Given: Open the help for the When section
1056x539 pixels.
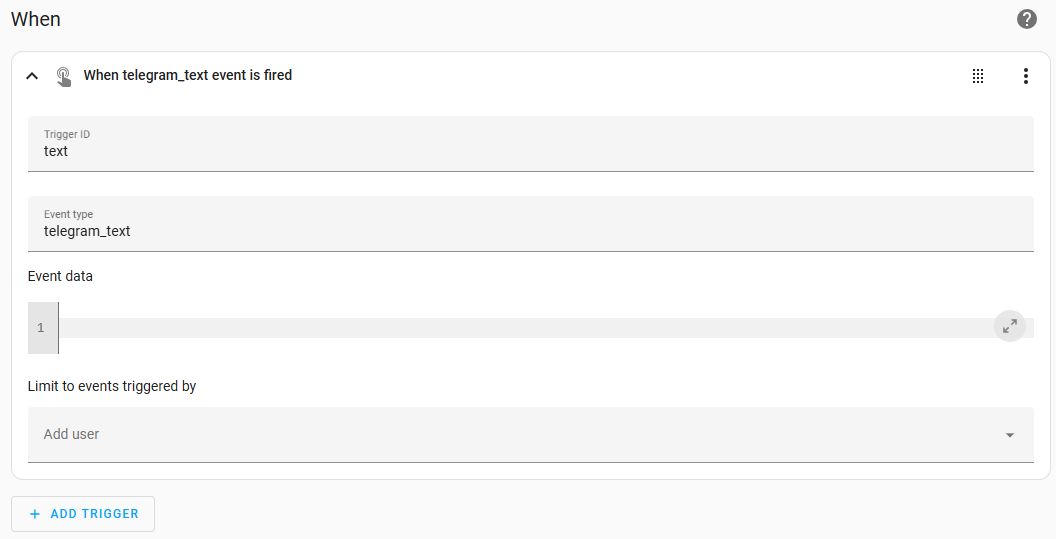Looking at the screenshot, I should pyautogui.click(x=1026, y=19).
